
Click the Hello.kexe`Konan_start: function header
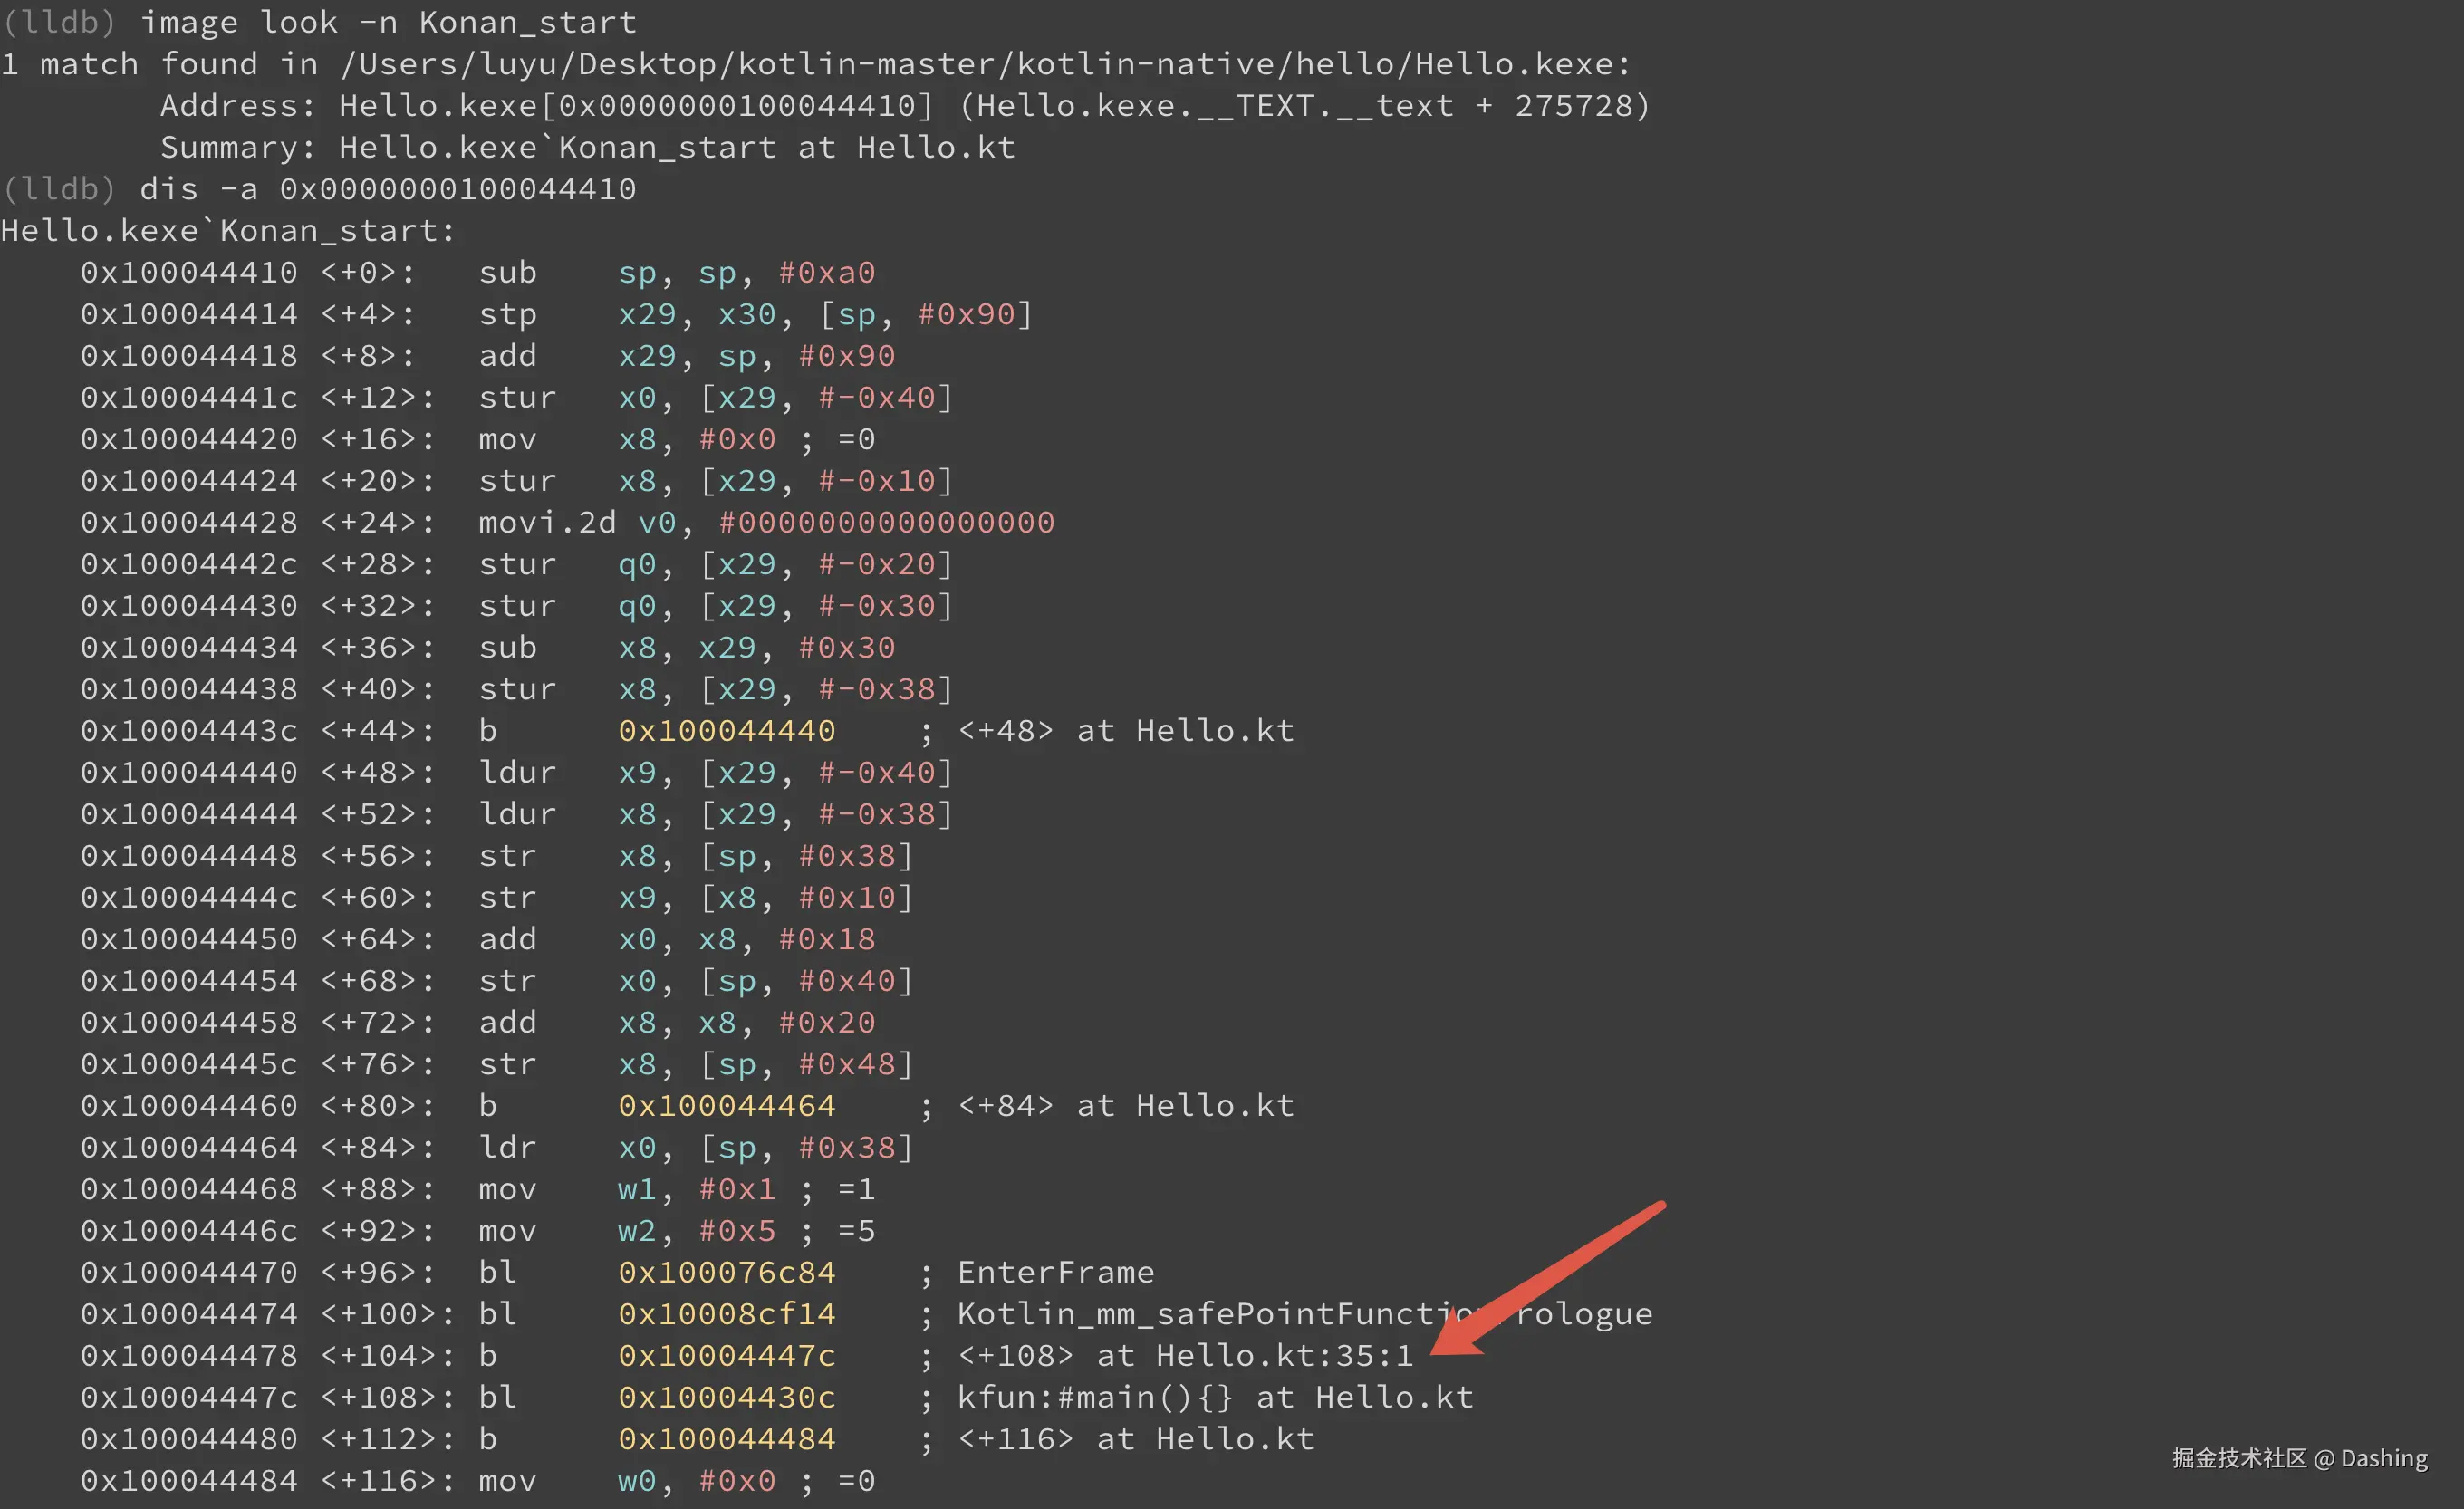(x=228, y=231)
